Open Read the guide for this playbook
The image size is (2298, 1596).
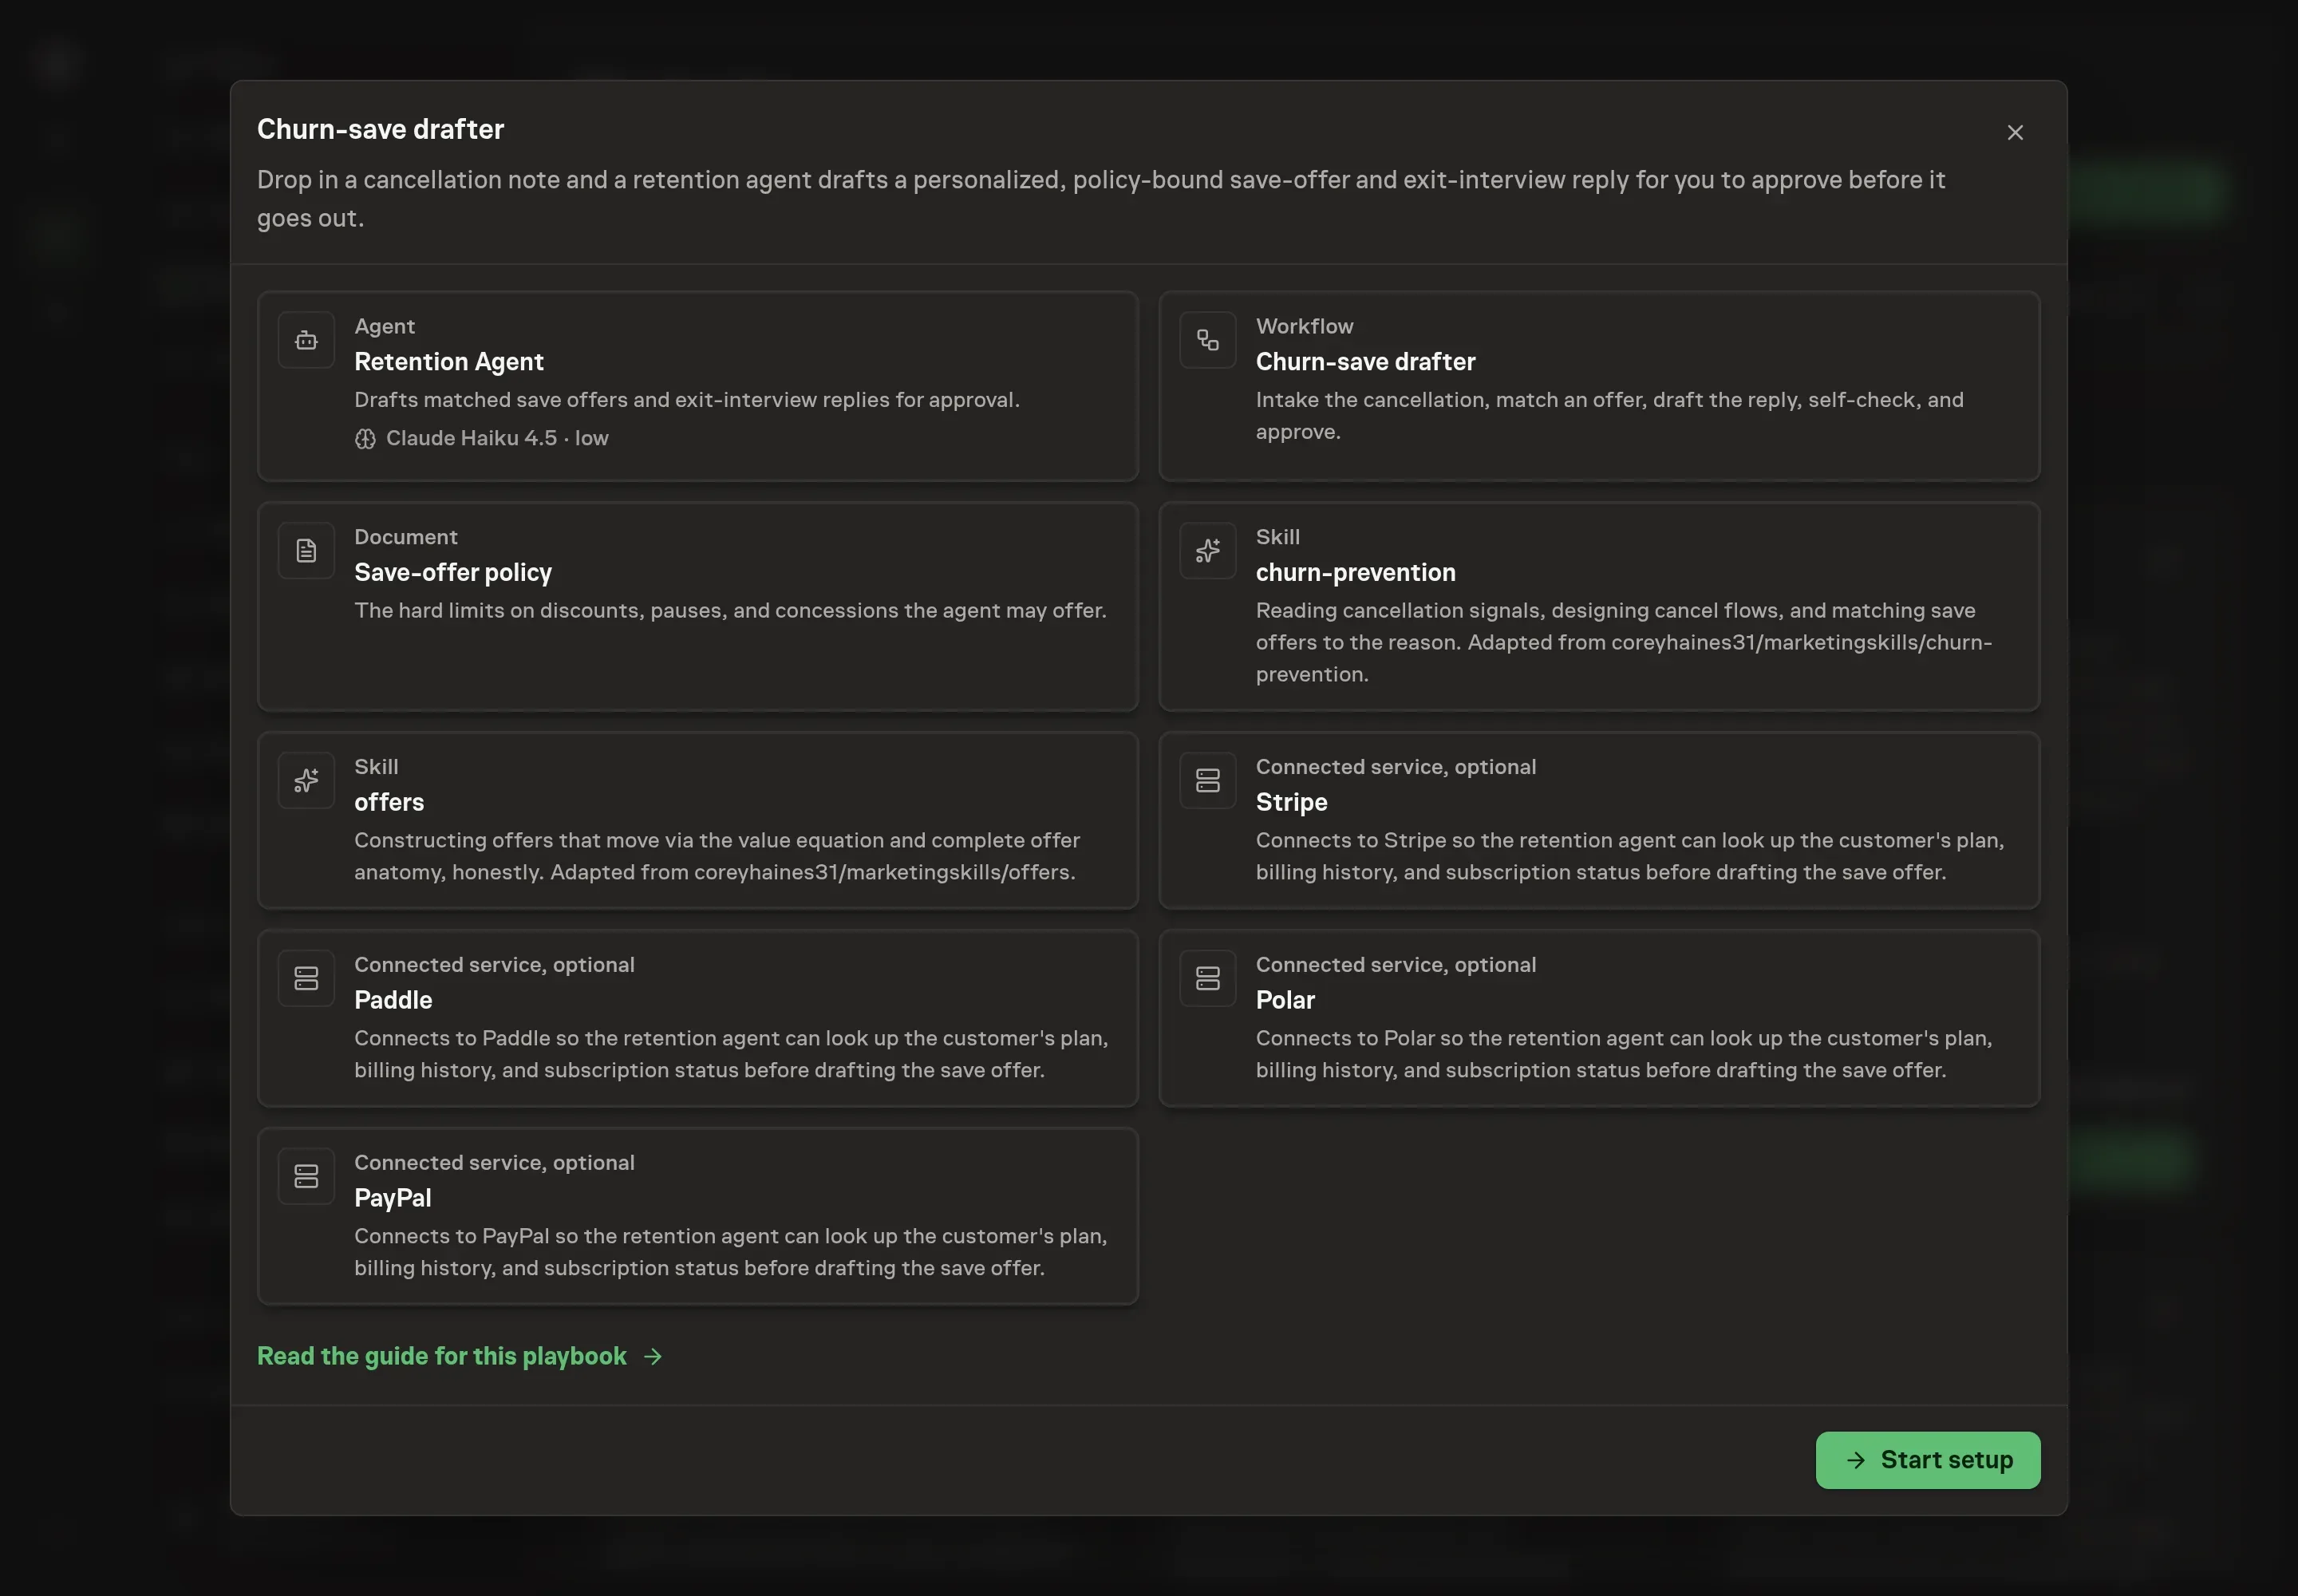(441, 1356)
